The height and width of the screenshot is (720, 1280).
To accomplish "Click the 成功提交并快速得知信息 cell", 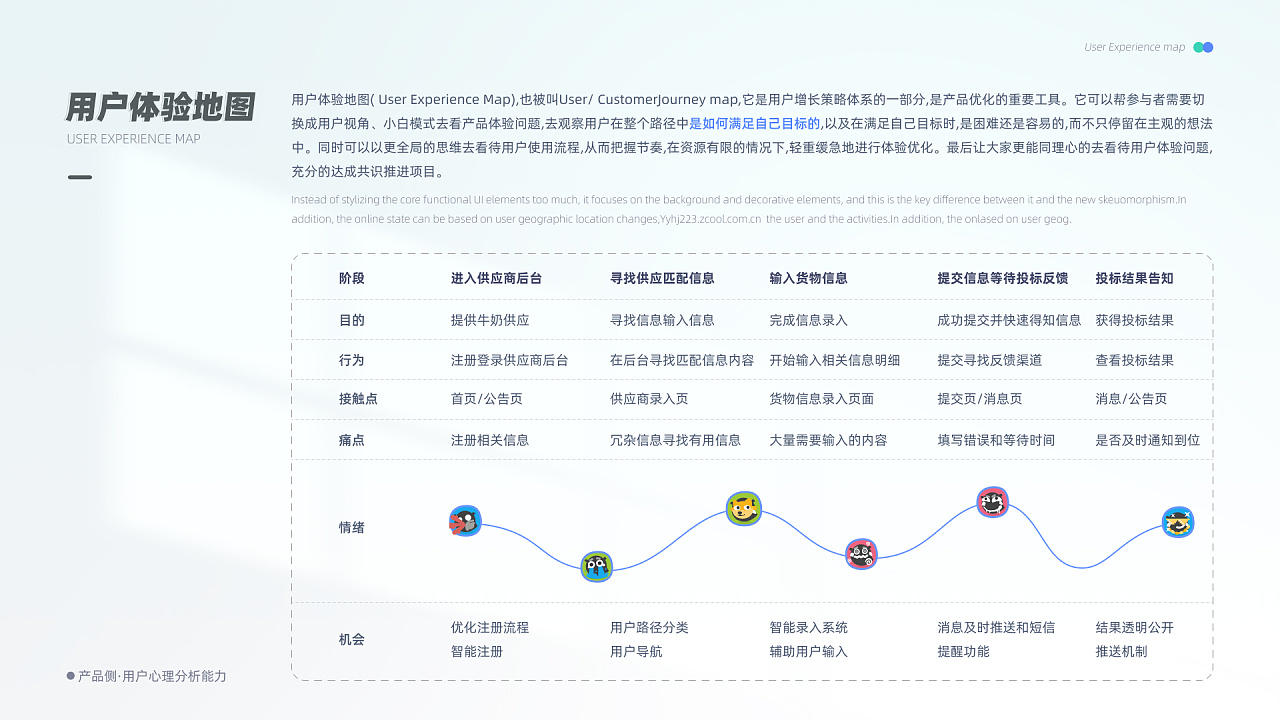I will coord(1009,320).
